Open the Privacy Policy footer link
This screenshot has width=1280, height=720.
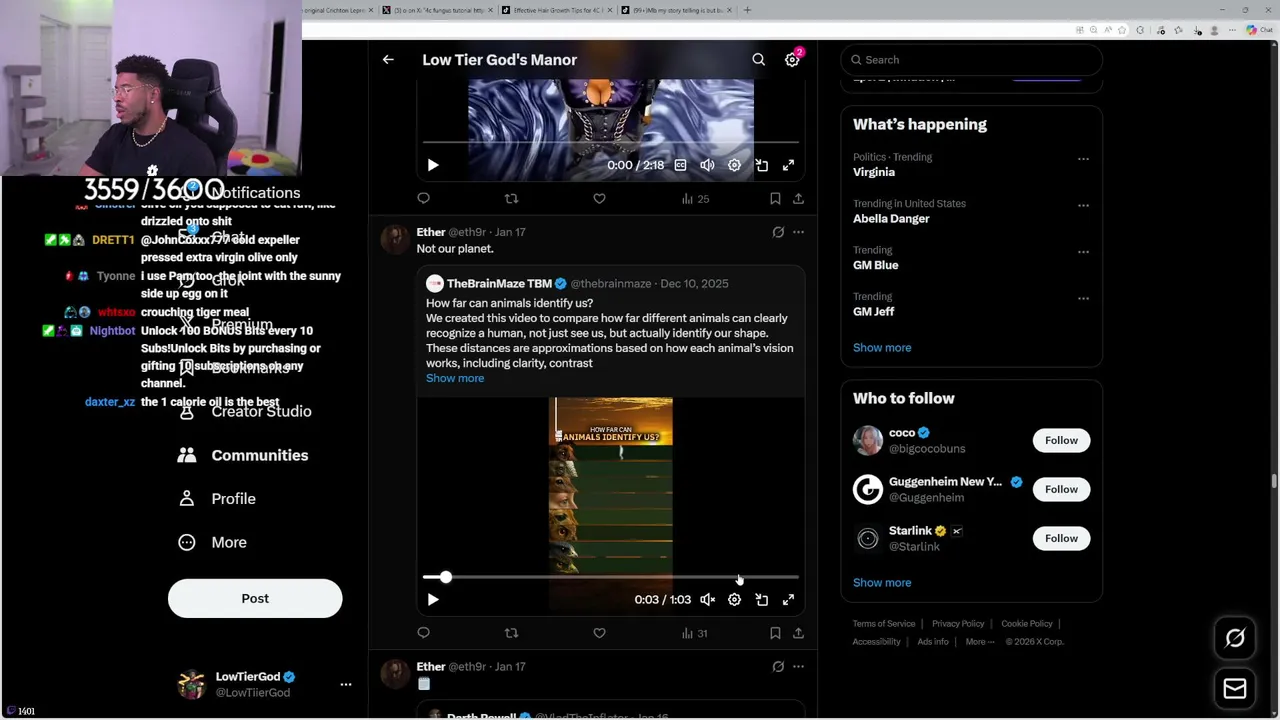point(958,624)
